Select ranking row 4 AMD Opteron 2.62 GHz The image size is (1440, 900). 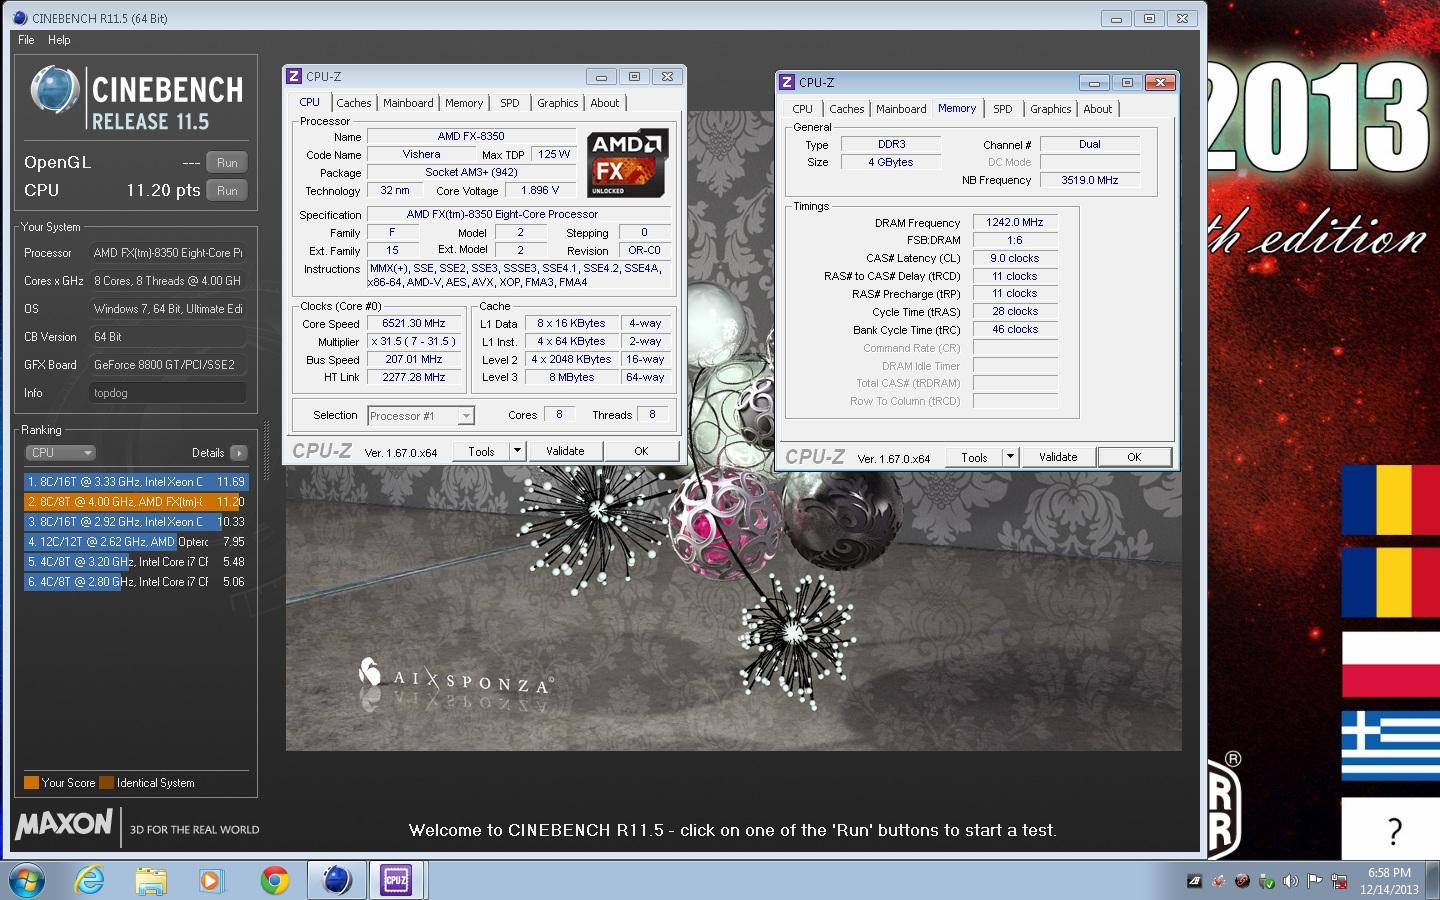(135, 542)
